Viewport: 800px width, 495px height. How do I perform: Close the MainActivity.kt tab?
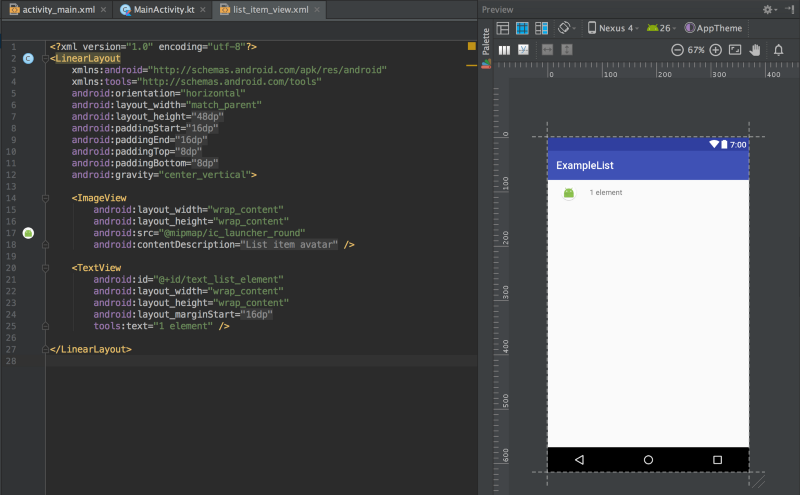pos(203,9)
